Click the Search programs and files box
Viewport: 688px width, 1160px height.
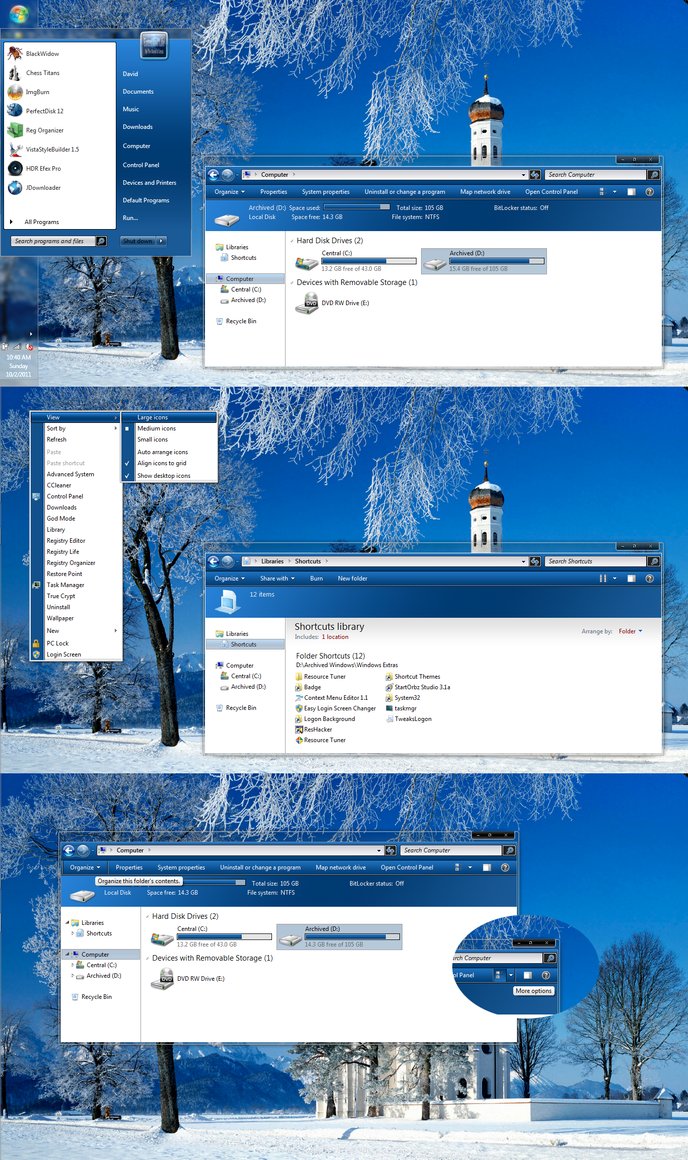point(53,241)
